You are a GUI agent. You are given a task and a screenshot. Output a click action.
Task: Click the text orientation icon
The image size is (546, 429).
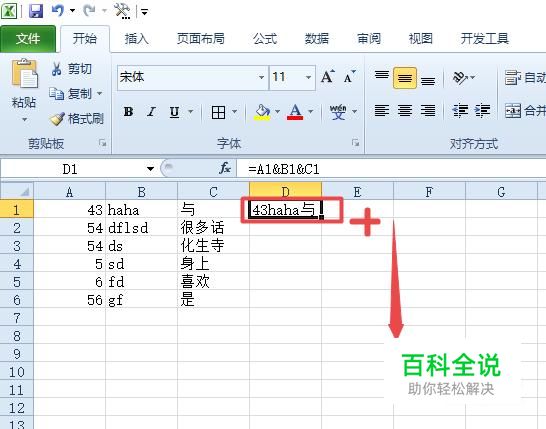(x=460, y=78)
